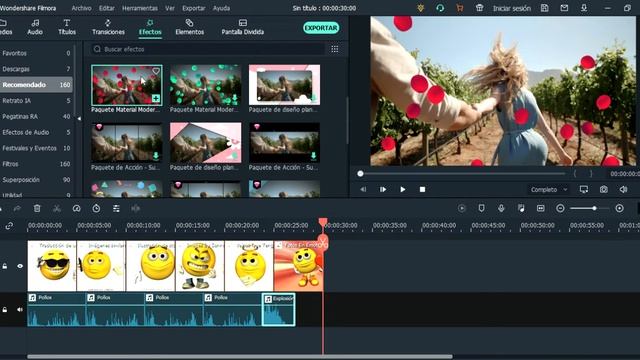Open the Editar menu
Image resolution: width=640 pixels, height=360 pixels.
[107, 8]
